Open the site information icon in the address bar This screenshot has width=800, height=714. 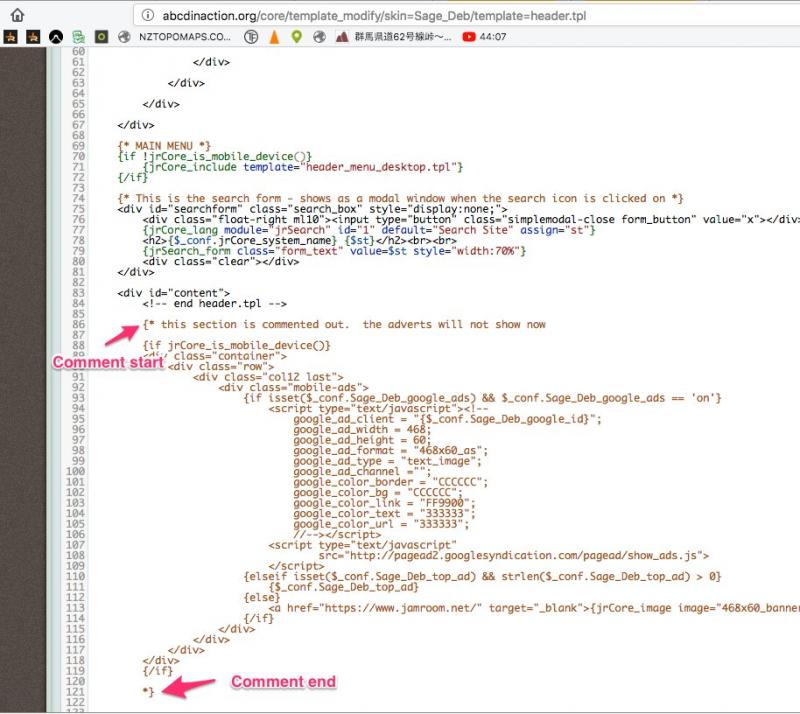pyautogui.click(x=147, y=15)
